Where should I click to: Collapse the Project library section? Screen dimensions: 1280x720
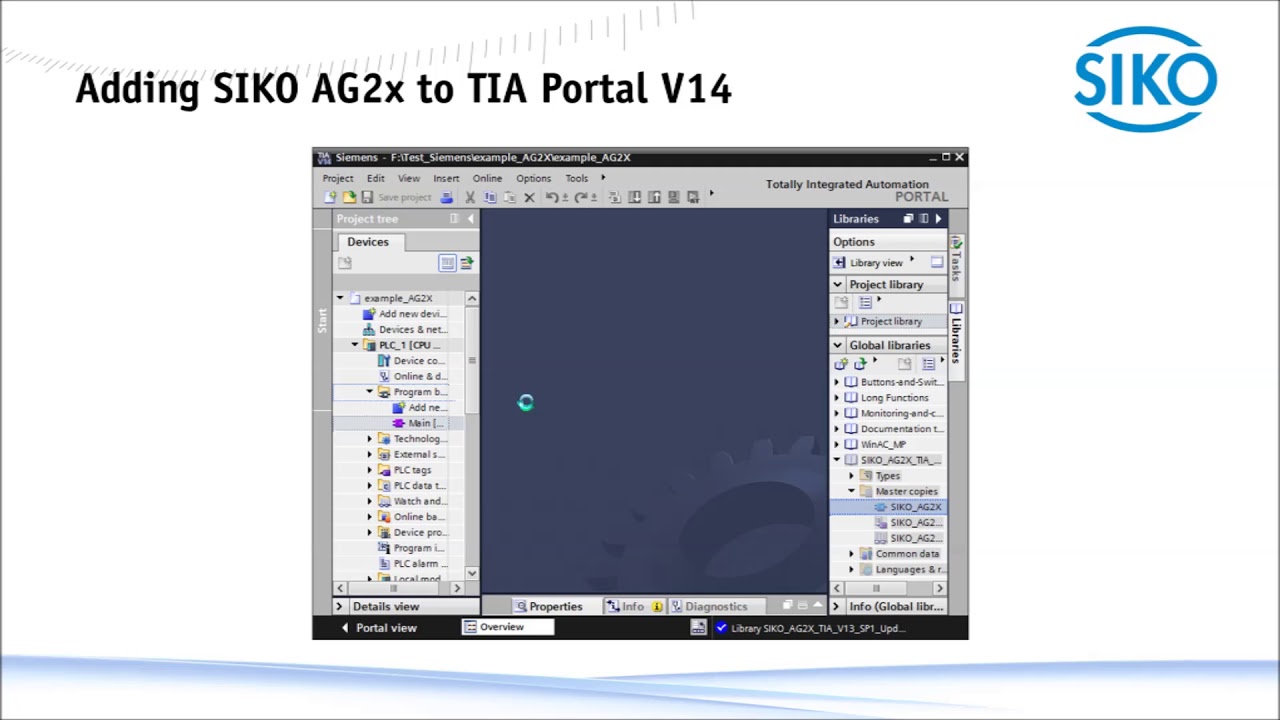pos(838,284)
